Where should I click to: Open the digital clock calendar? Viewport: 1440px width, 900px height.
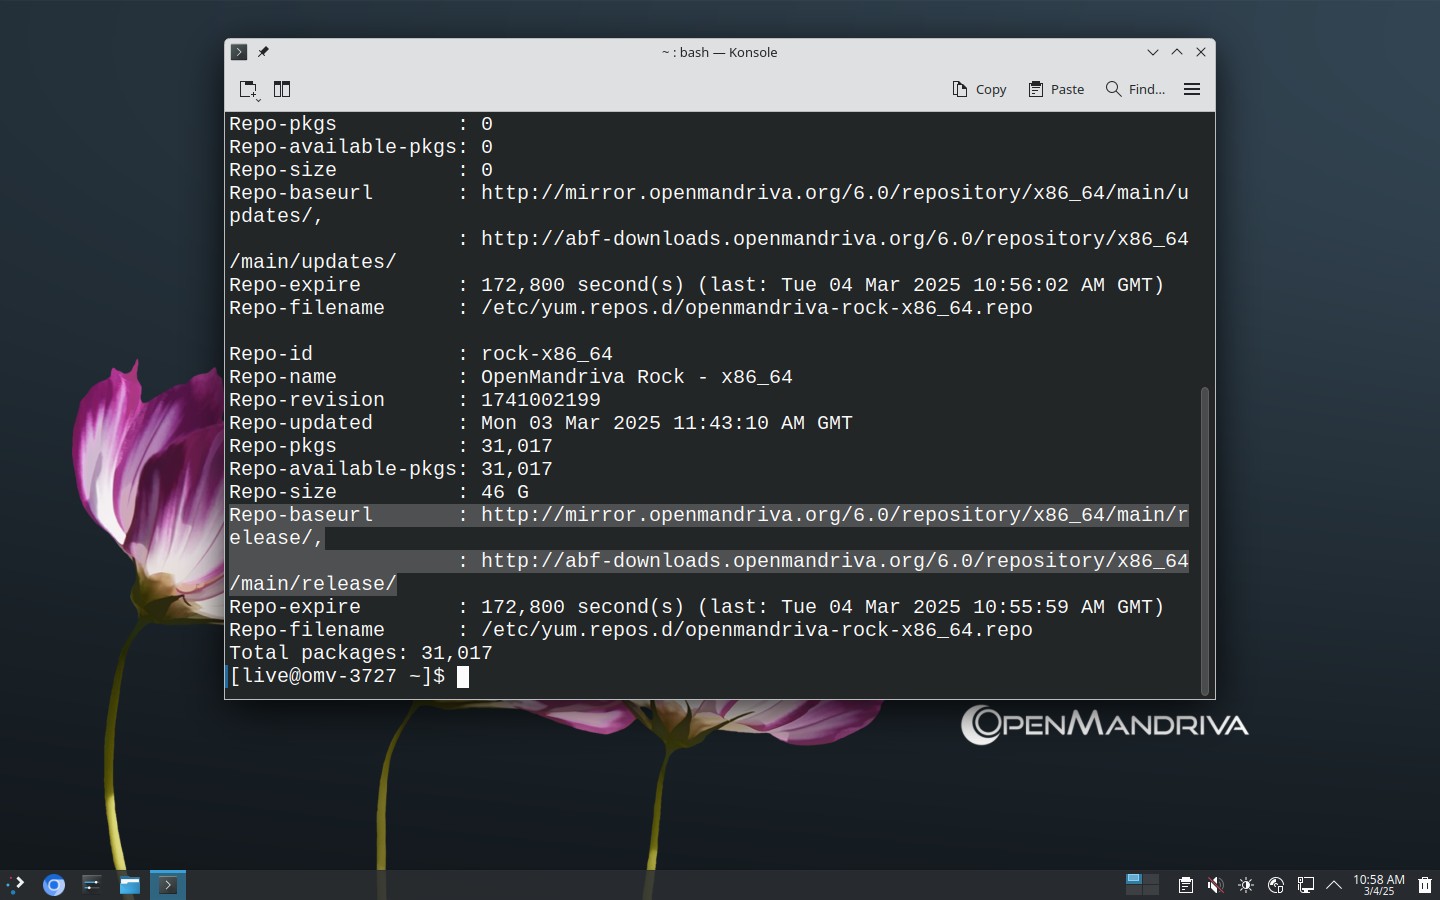tap(1379, 885)
